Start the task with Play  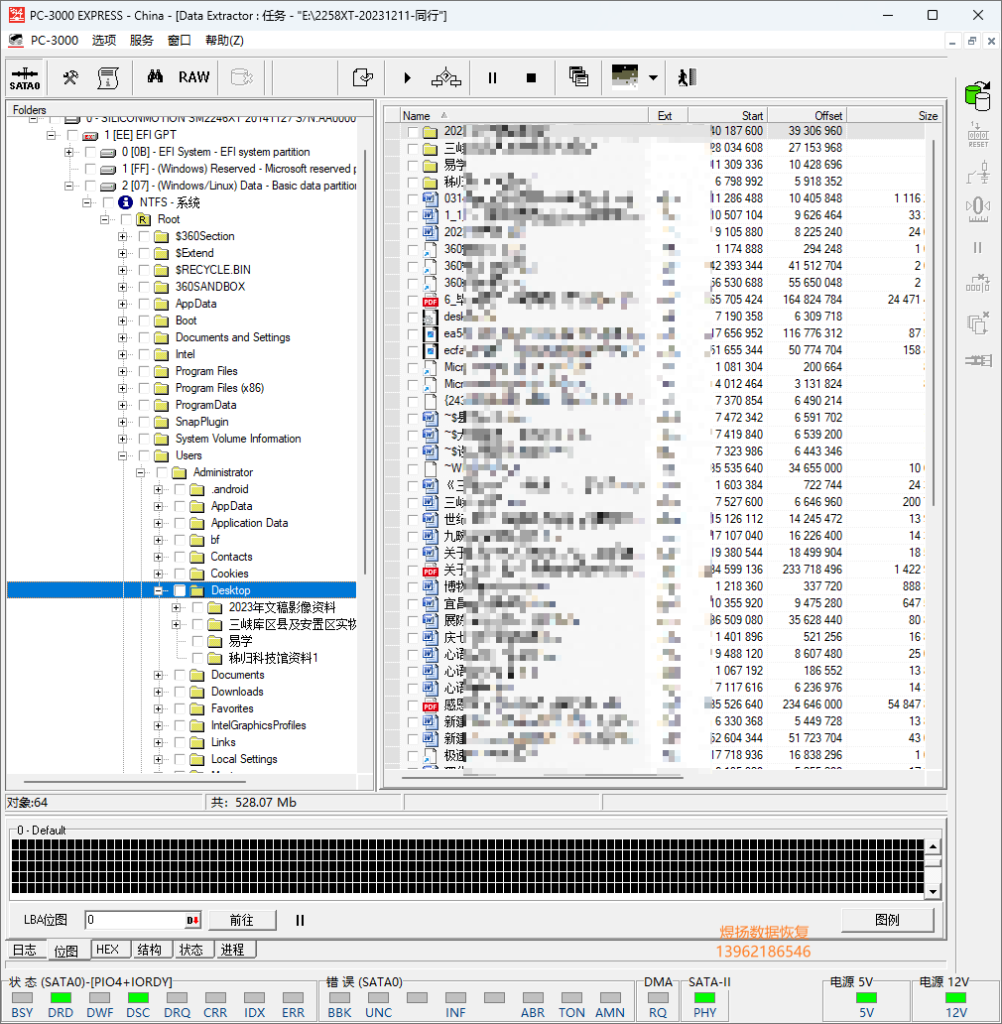coord(408,78)
